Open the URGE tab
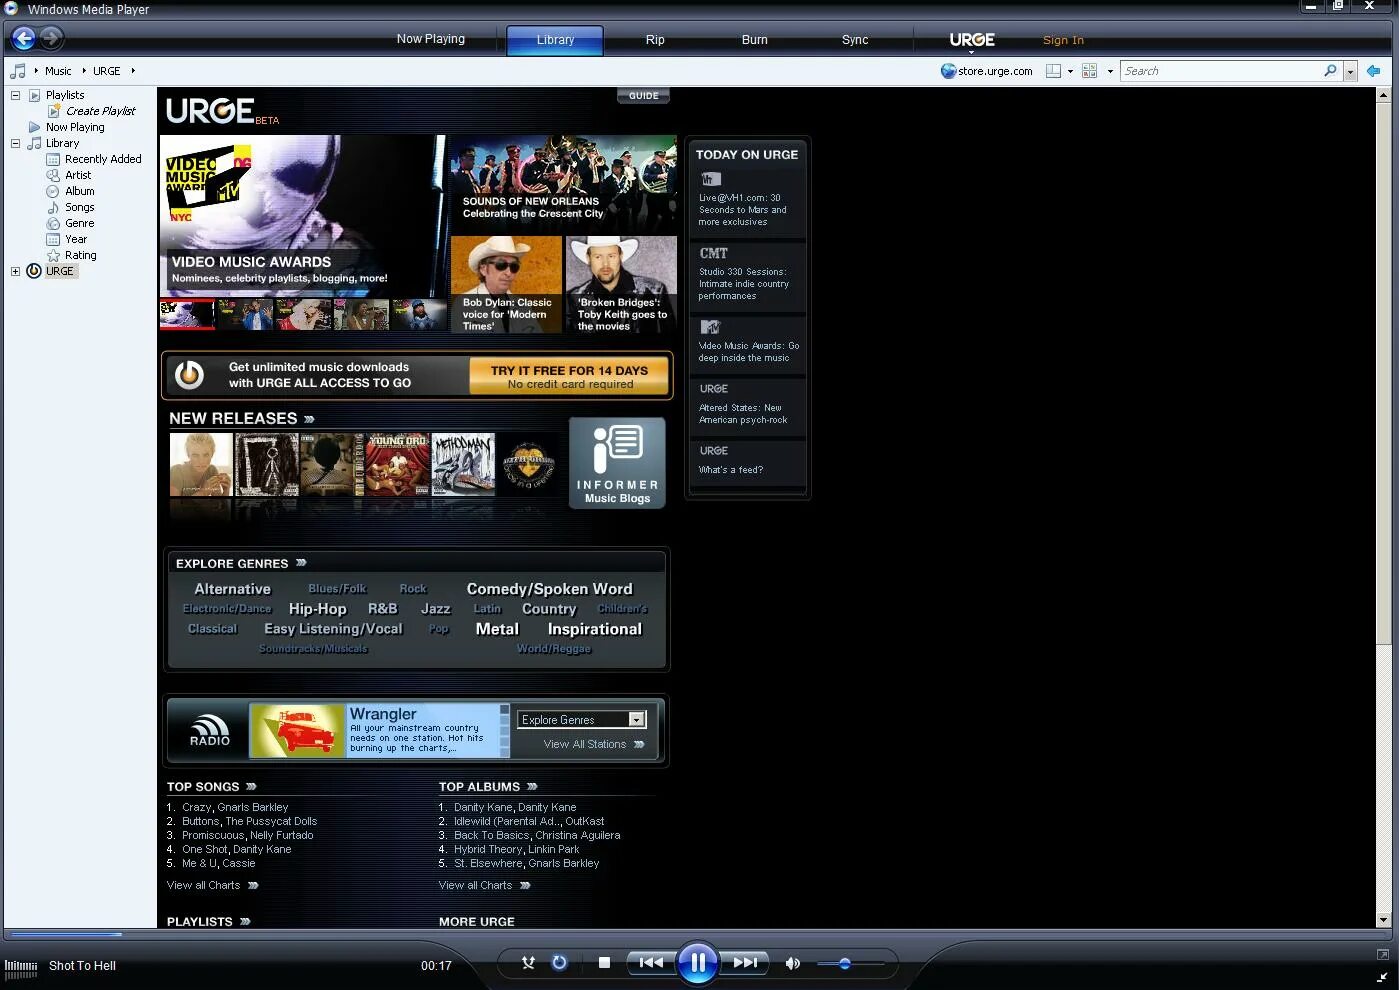The height and width of the screenshot is (990, 1399). click(972, 40)
